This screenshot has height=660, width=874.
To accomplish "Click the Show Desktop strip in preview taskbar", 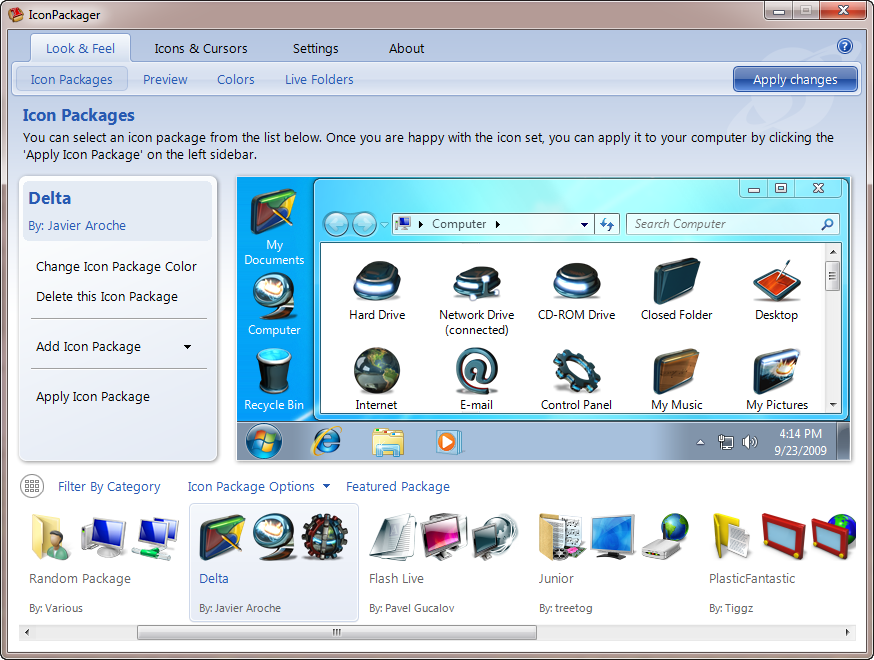I will click(844, 441).
